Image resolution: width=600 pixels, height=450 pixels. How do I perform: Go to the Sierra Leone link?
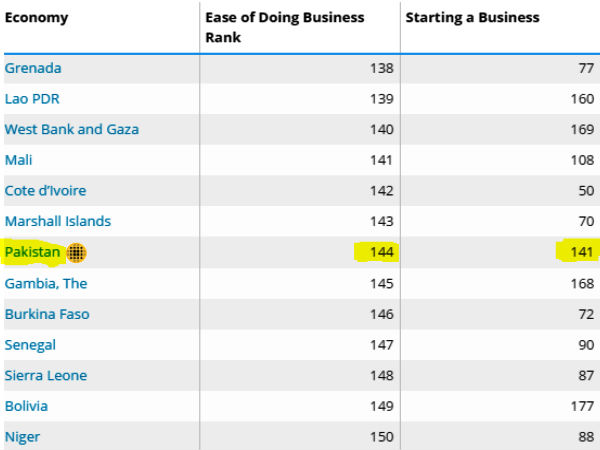pyautogui.click(x=46, y=375)
